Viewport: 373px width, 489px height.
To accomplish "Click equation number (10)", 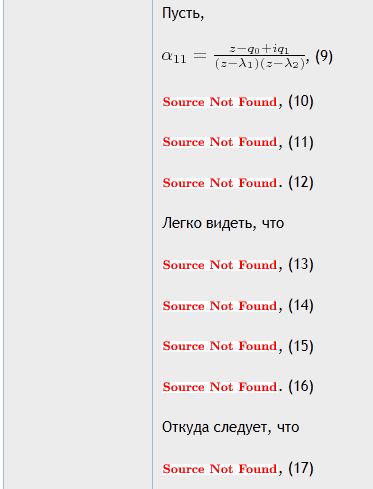I will coord(301,101).
